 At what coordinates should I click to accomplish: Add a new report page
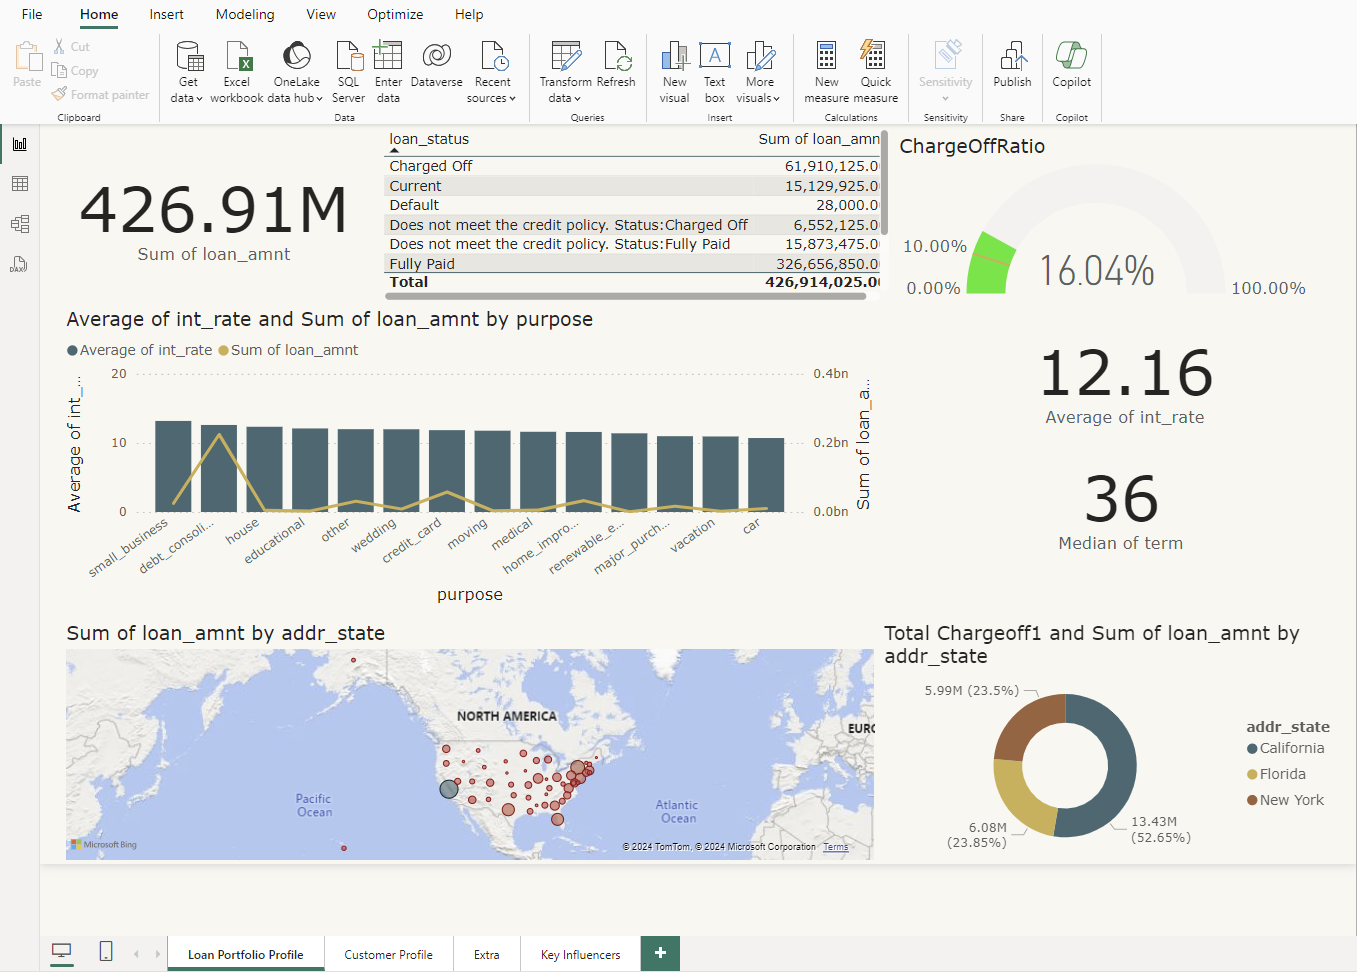(x=660, y=953)
